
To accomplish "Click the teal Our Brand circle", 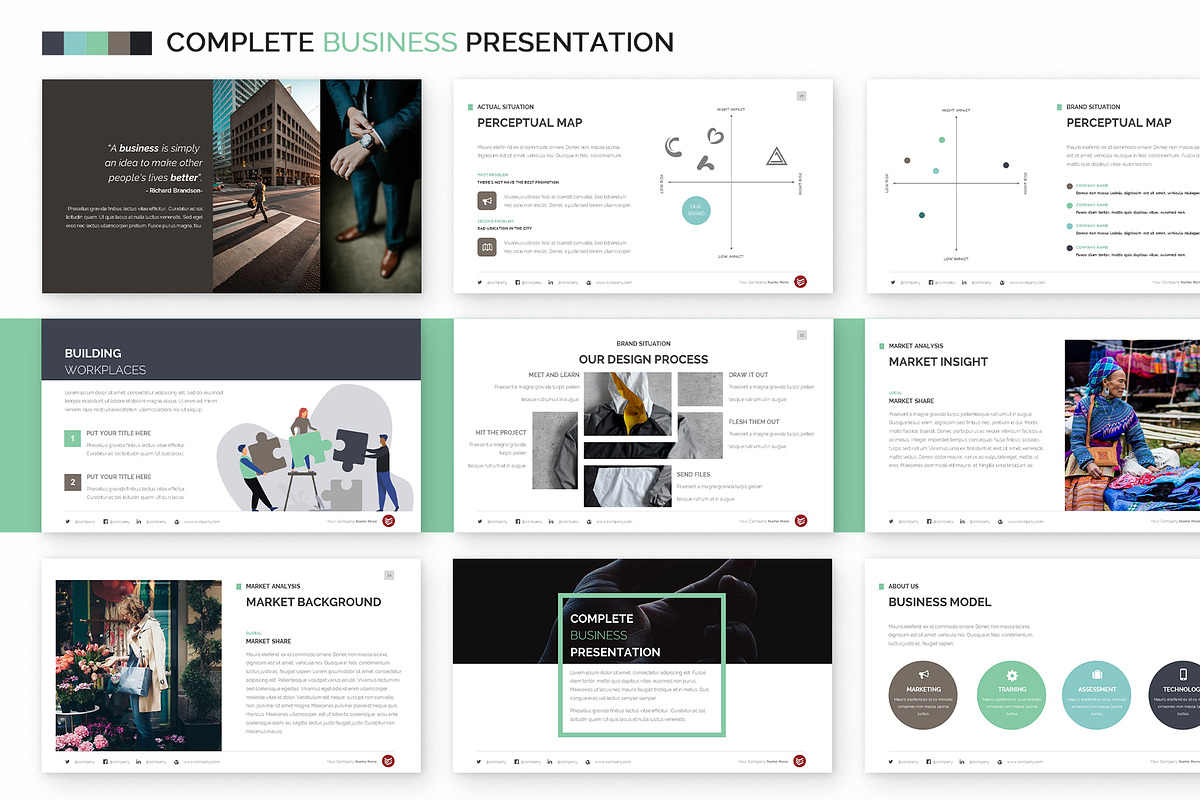I will pyautogui.click(x=697, y=210).
